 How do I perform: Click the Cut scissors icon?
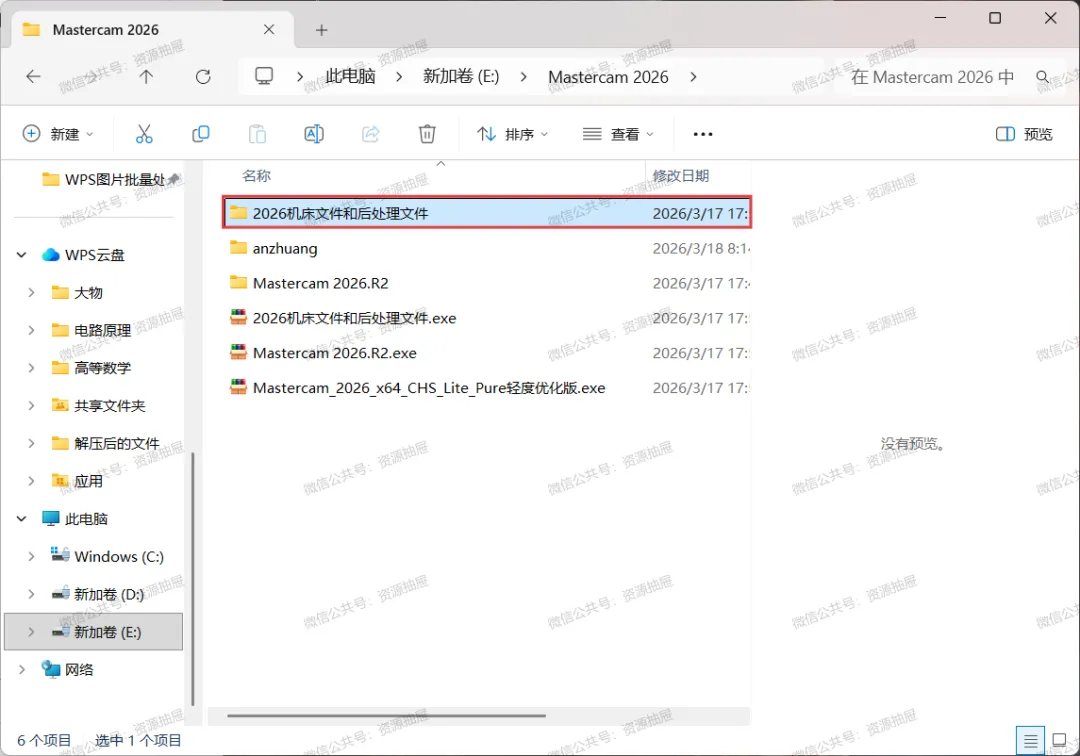click(144, 134)
